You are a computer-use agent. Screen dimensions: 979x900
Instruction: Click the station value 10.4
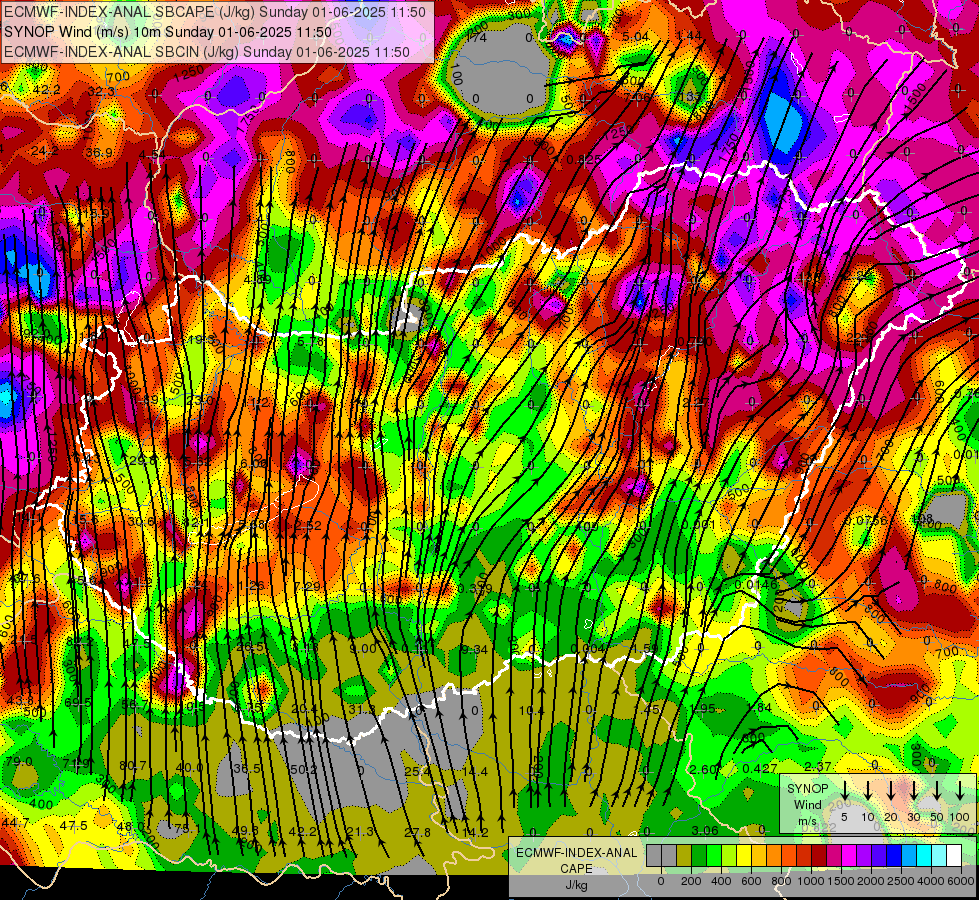click(531, 711)
